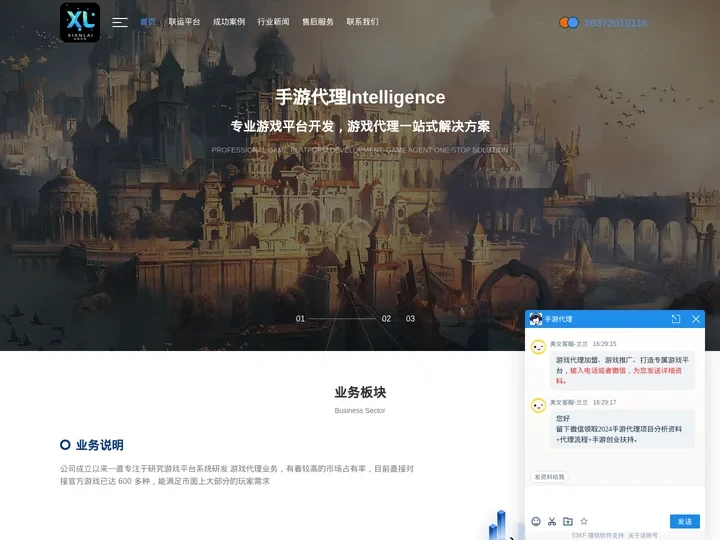Click second message agent avatar
720x540 pixels.
click(538, 406)
